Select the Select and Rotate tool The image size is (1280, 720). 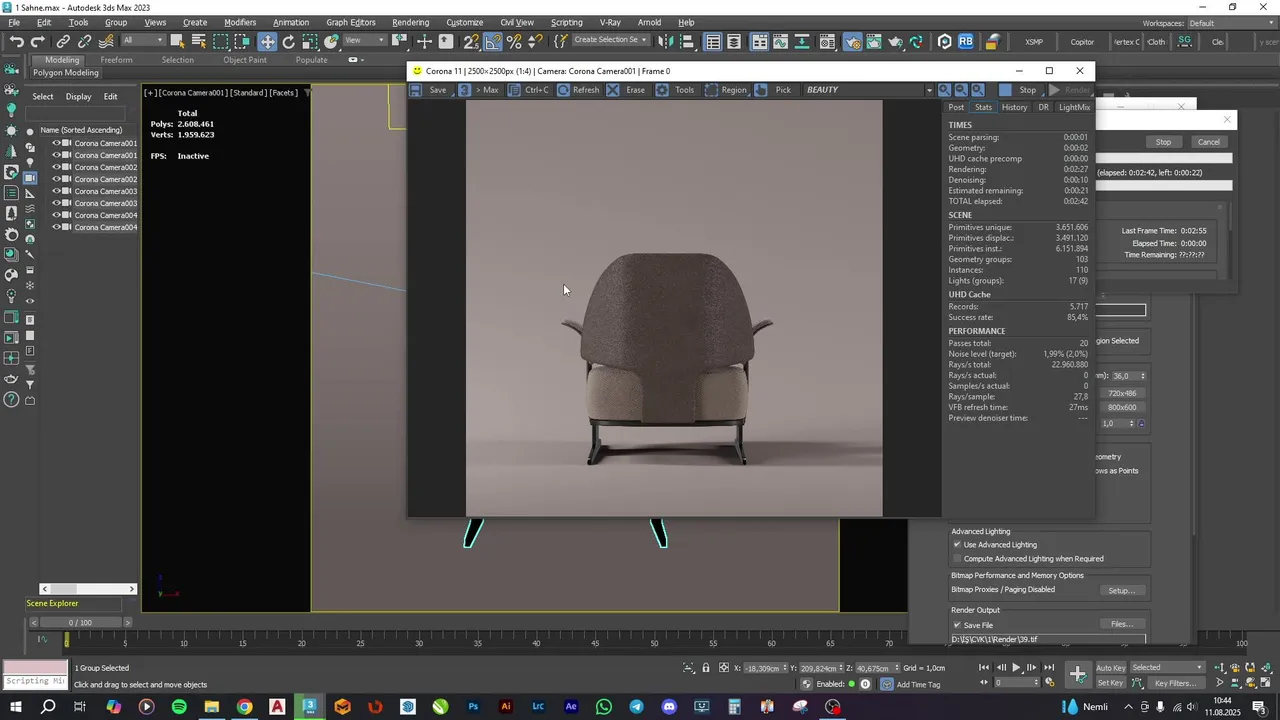[x=289, y=41]
